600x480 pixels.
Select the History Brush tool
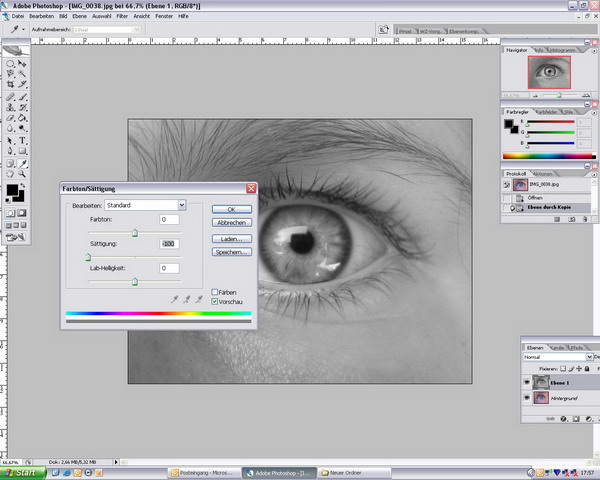[22, 107]
